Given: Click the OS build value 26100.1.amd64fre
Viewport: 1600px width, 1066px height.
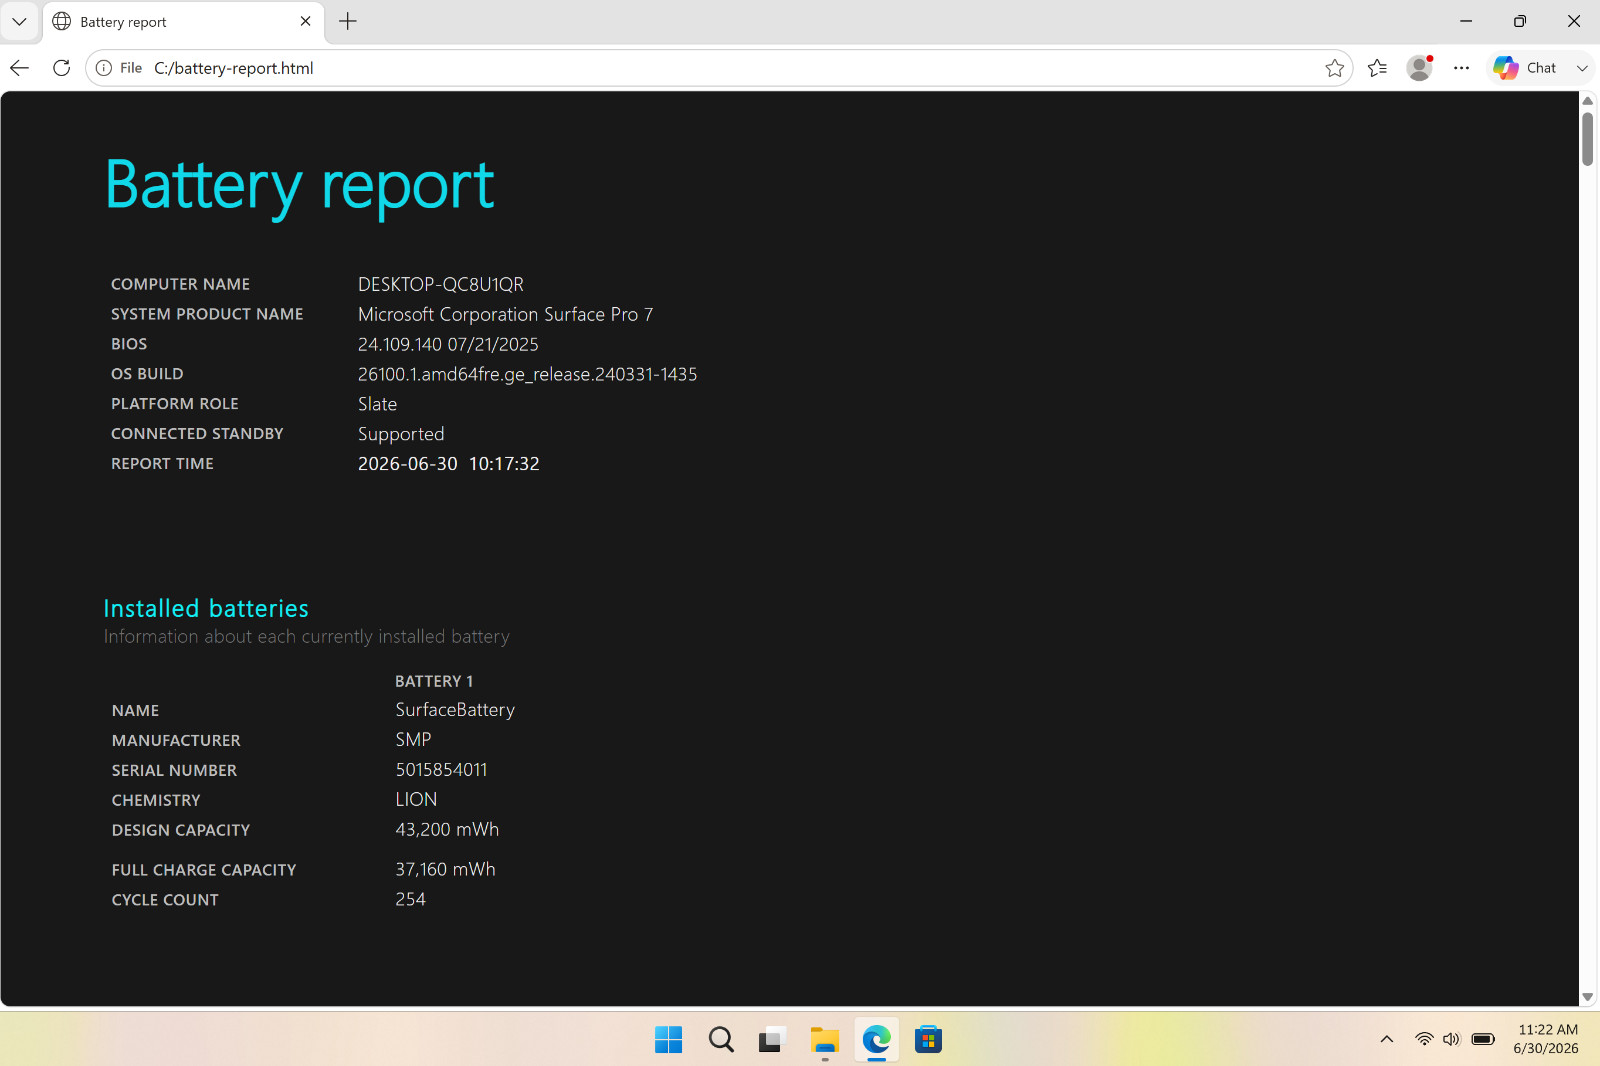Looking at the screenshot, I should 527,374.
